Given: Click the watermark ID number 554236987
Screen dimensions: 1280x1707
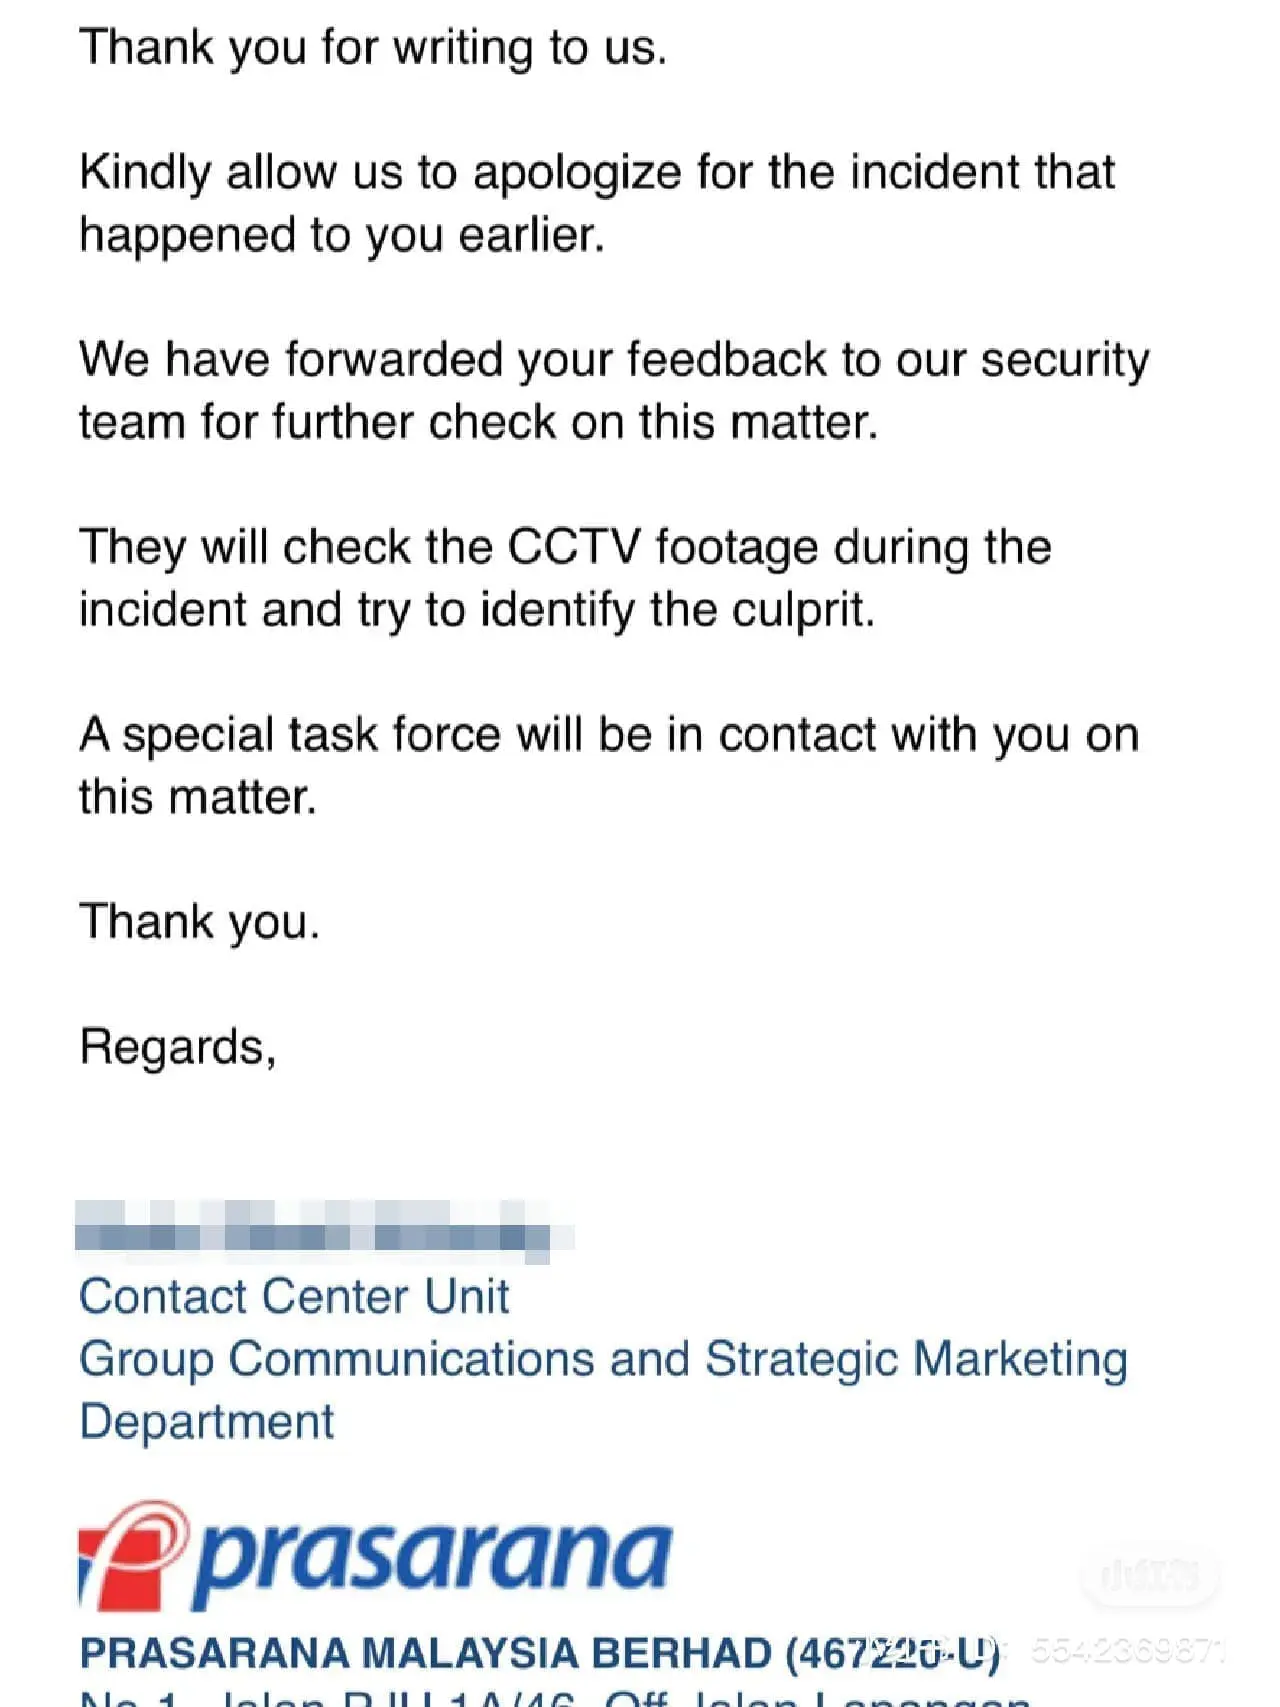Looking at the screenshot, I should 1125,1651.
